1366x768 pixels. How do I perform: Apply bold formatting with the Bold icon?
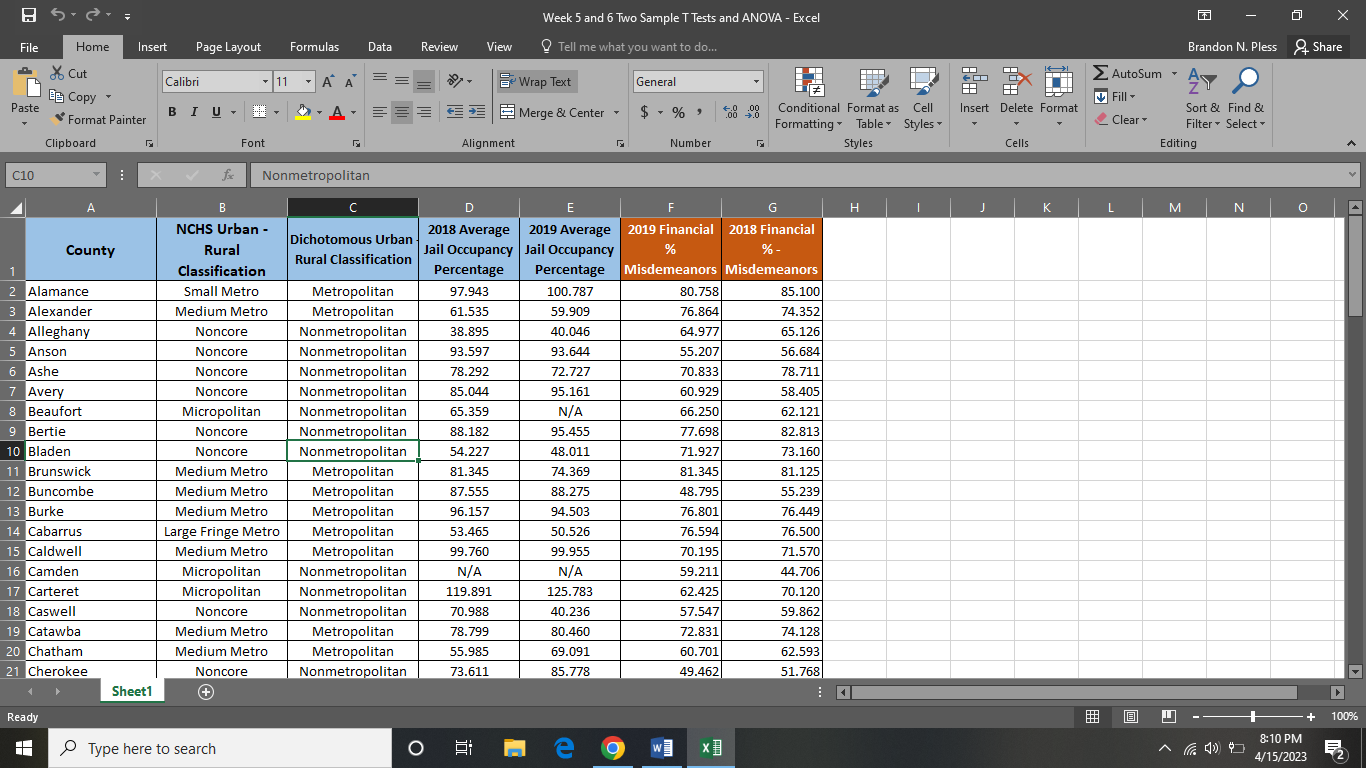point(172,112)
